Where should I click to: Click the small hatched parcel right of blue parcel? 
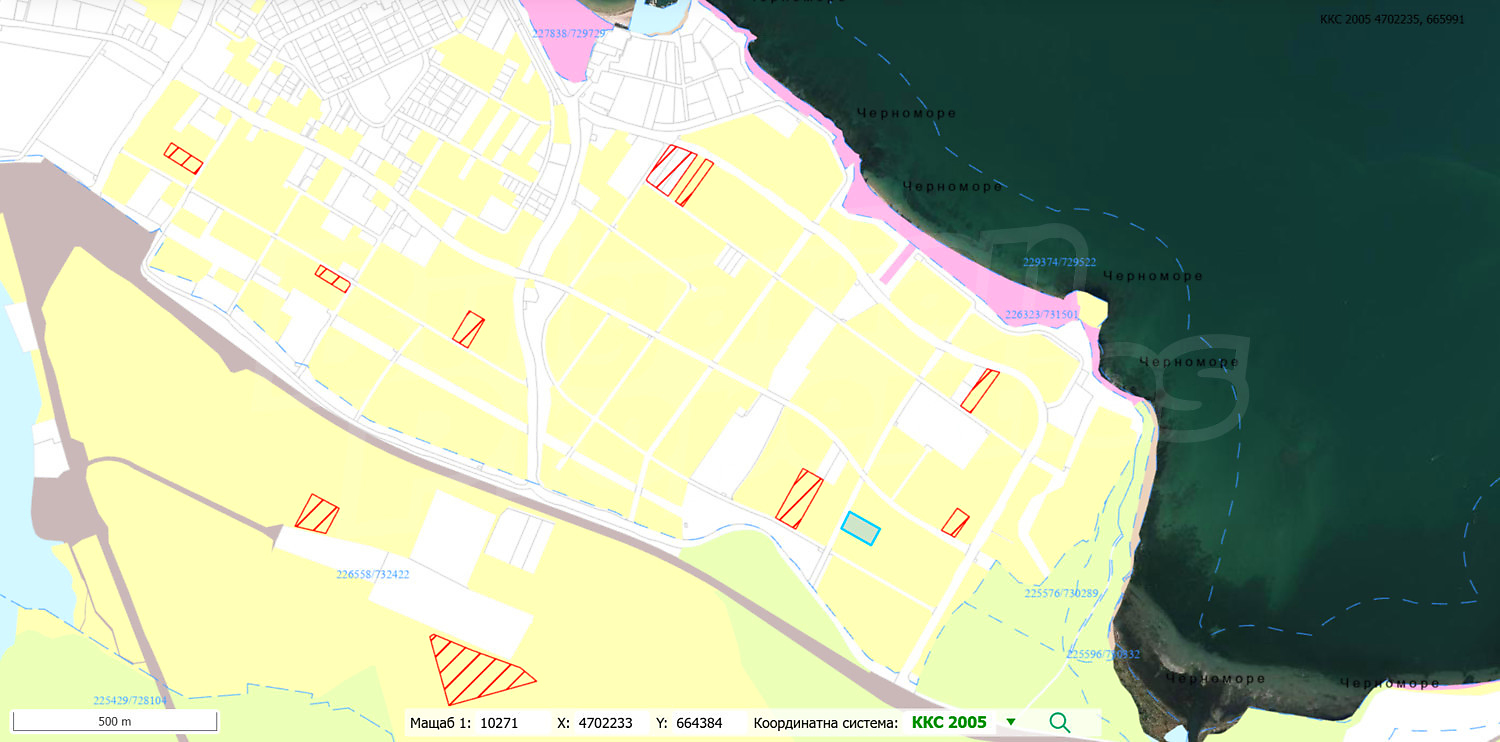[955, 522]
